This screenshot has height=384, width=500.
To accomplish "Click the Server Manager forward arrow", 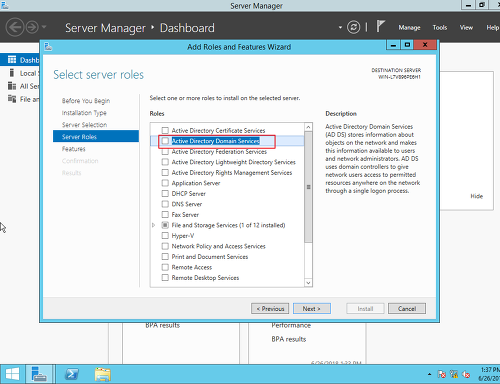I will [32, 27].
